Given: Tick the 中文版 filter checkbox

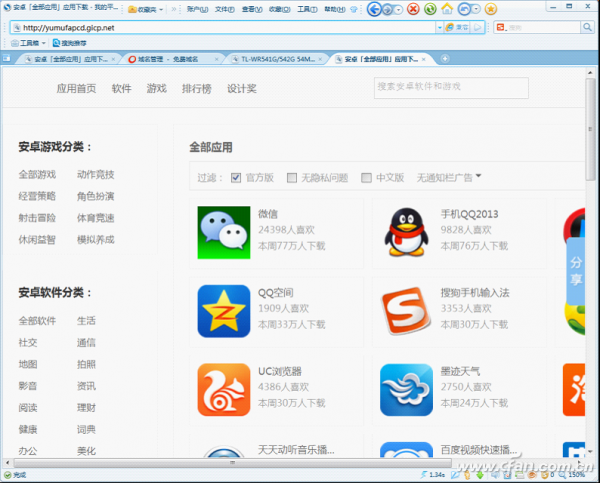Looking at the screenshot, I should 367,178.
